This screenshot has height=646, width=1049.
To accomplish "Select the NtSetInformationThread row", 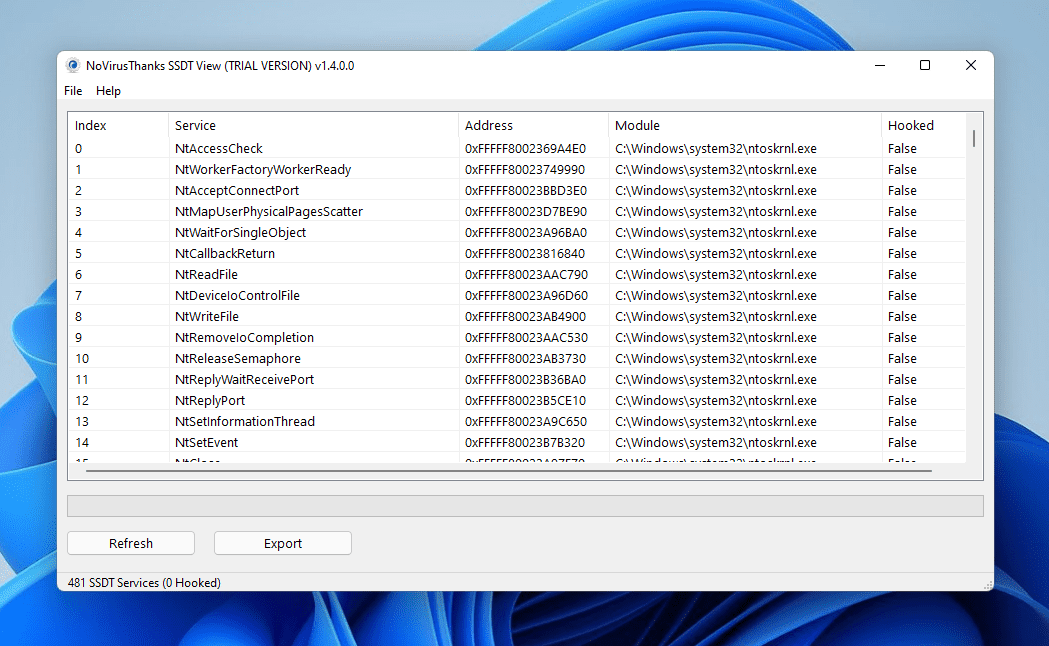I will click(x=516, y=421).
